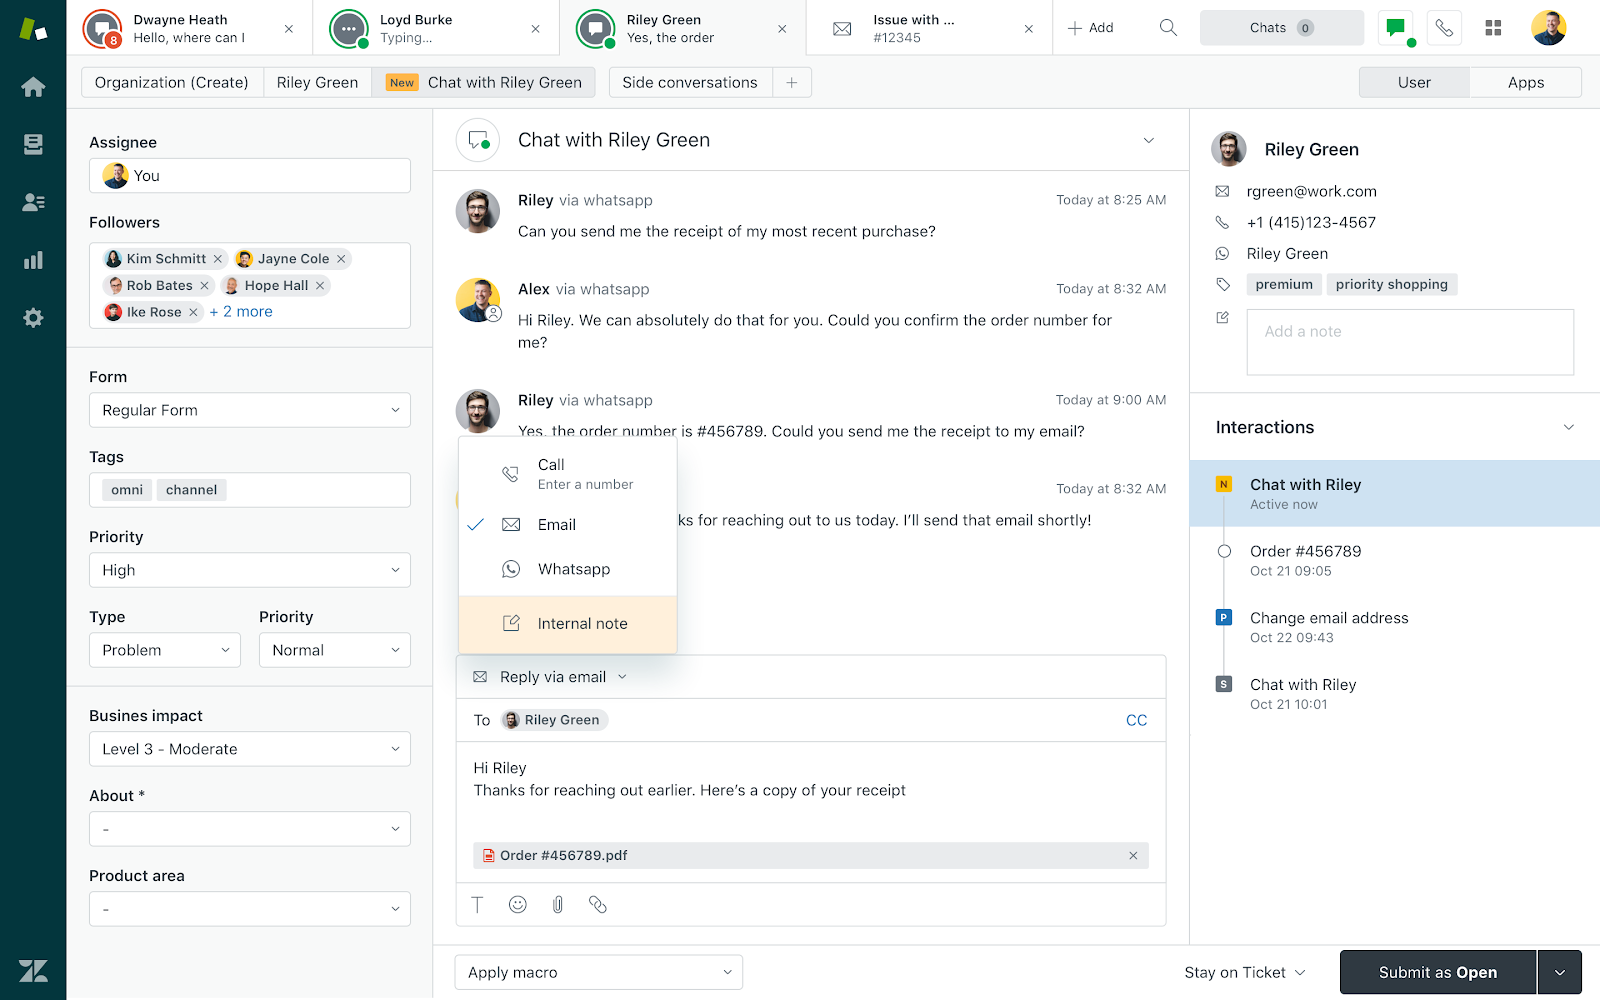Expand the Regular Form dropdown
The image size is (1600, 1000).
[x=249, y=410]
